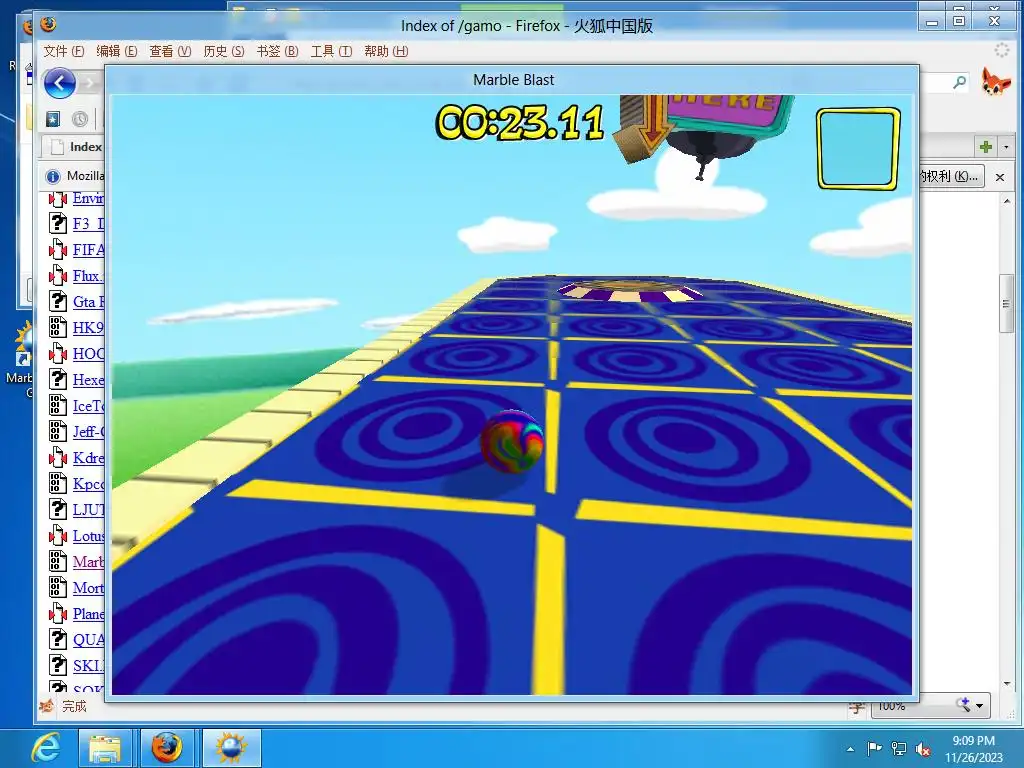Switch to Firefox via the taskbar button
The width and height of the screenshot is (1024, 768).
[167, 748]
